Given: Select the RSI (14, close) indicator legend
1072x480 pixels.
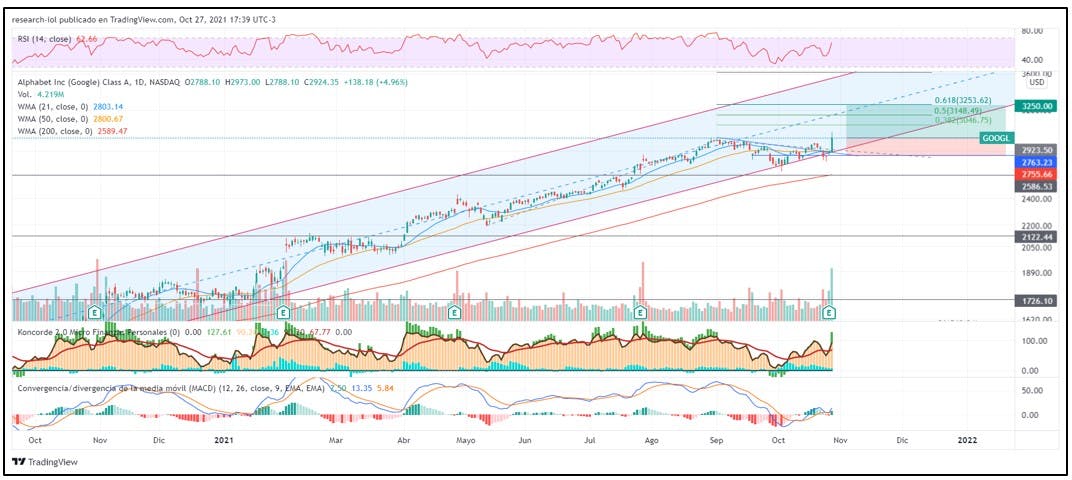Looking at the screenshot, I should (57, 40).
